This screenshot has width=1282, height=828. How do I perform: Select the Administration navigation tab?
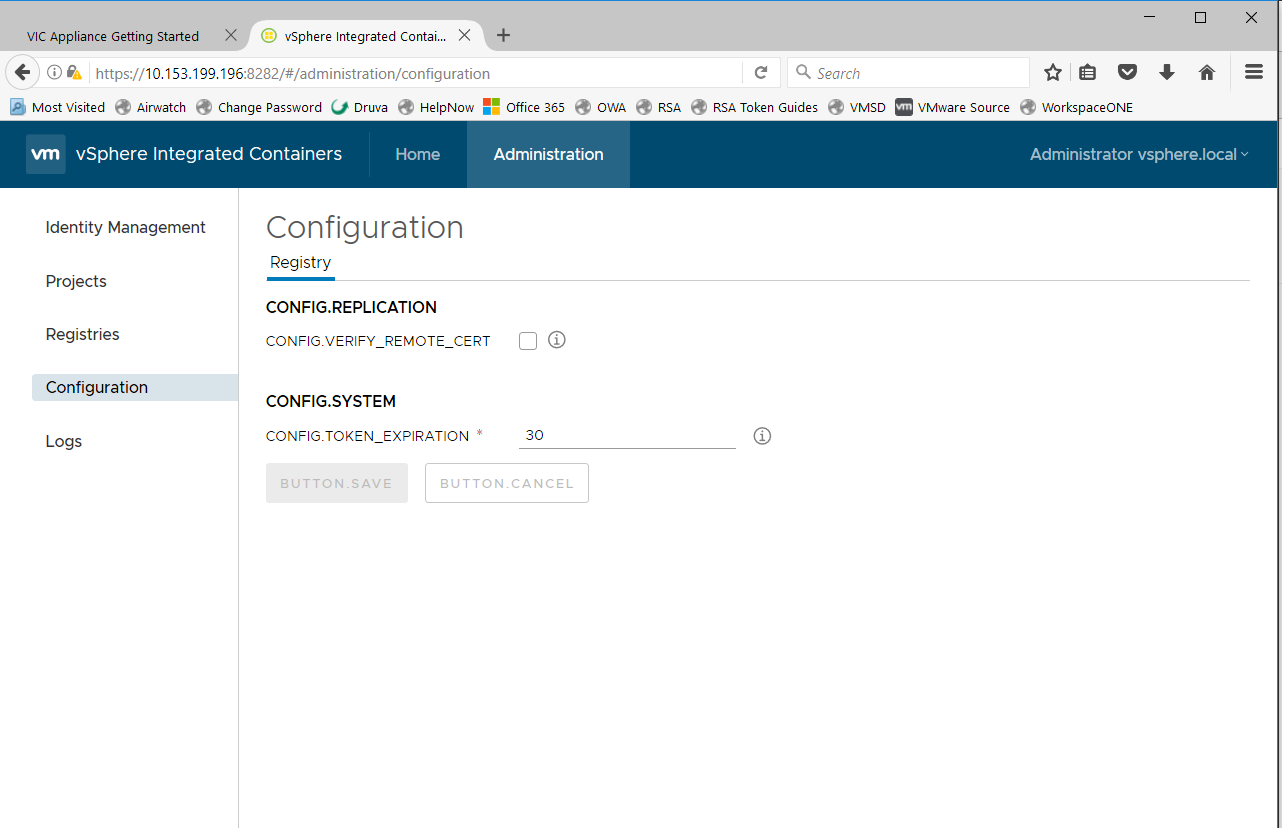pos(548,154)
